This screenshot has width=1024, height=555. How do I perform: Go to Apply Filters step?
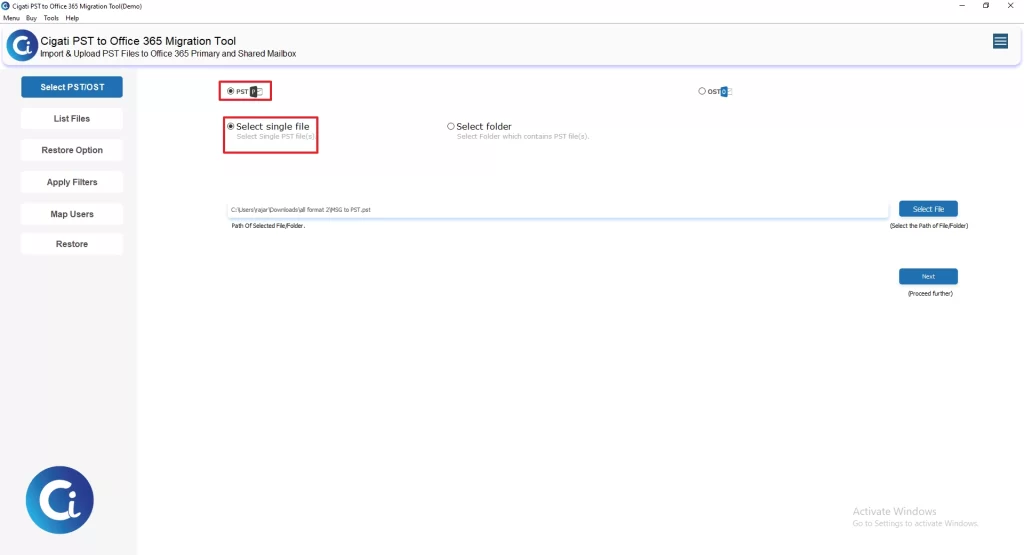click(x=72, y=182)
